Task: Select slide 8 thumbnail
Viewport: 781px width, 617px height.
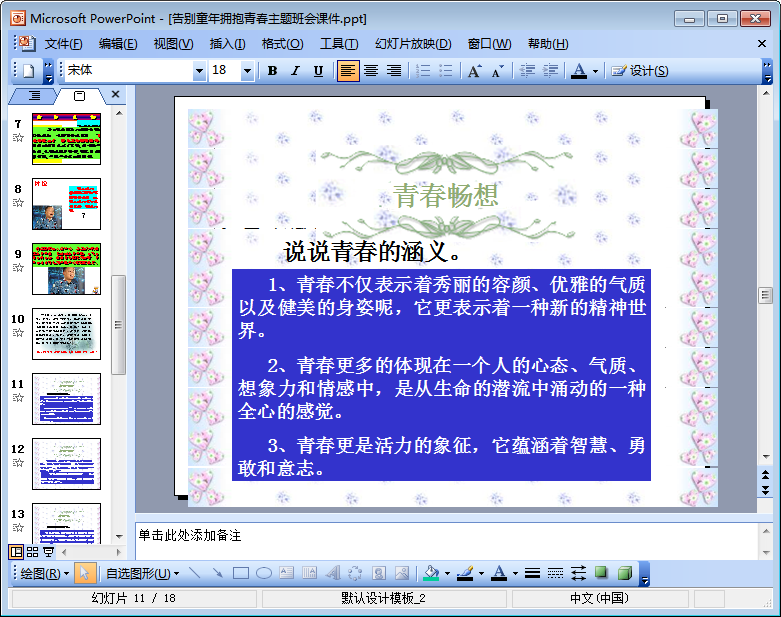Action: click(66, 204)
